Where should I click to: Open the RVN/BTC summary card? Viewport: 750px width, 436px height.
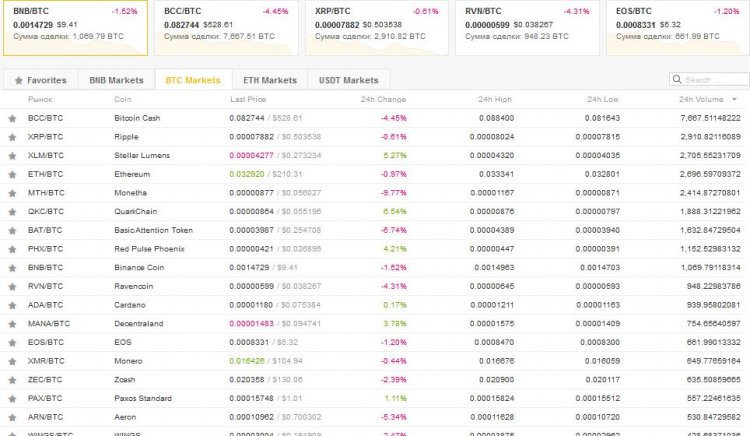click(x=528, y=28)
